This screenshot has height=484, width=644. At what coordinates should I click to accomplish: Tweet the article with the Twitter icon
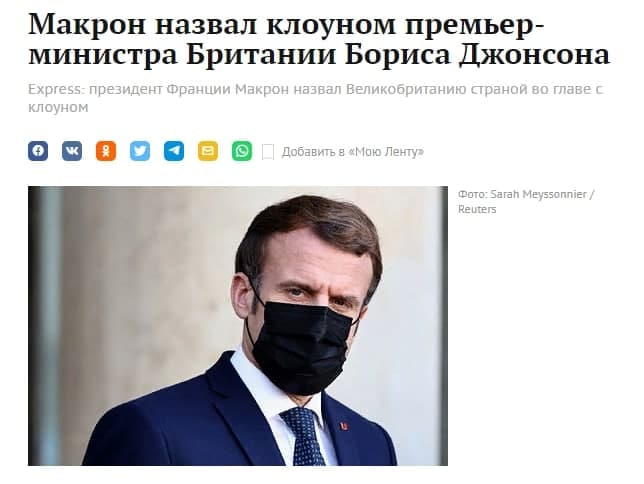point(140,151)
